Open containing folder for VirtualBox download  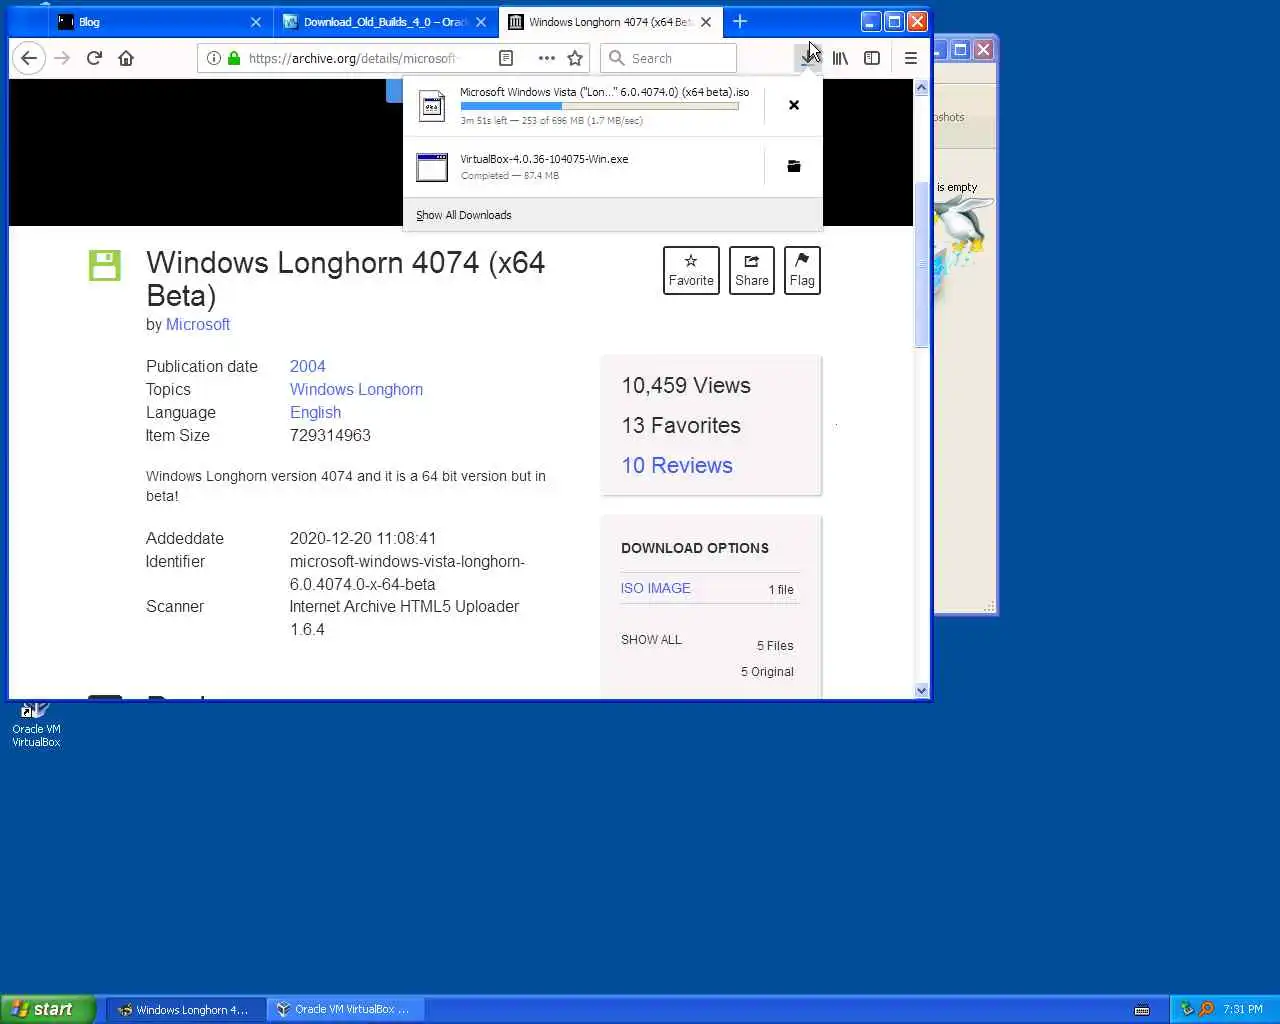[794, 166]
